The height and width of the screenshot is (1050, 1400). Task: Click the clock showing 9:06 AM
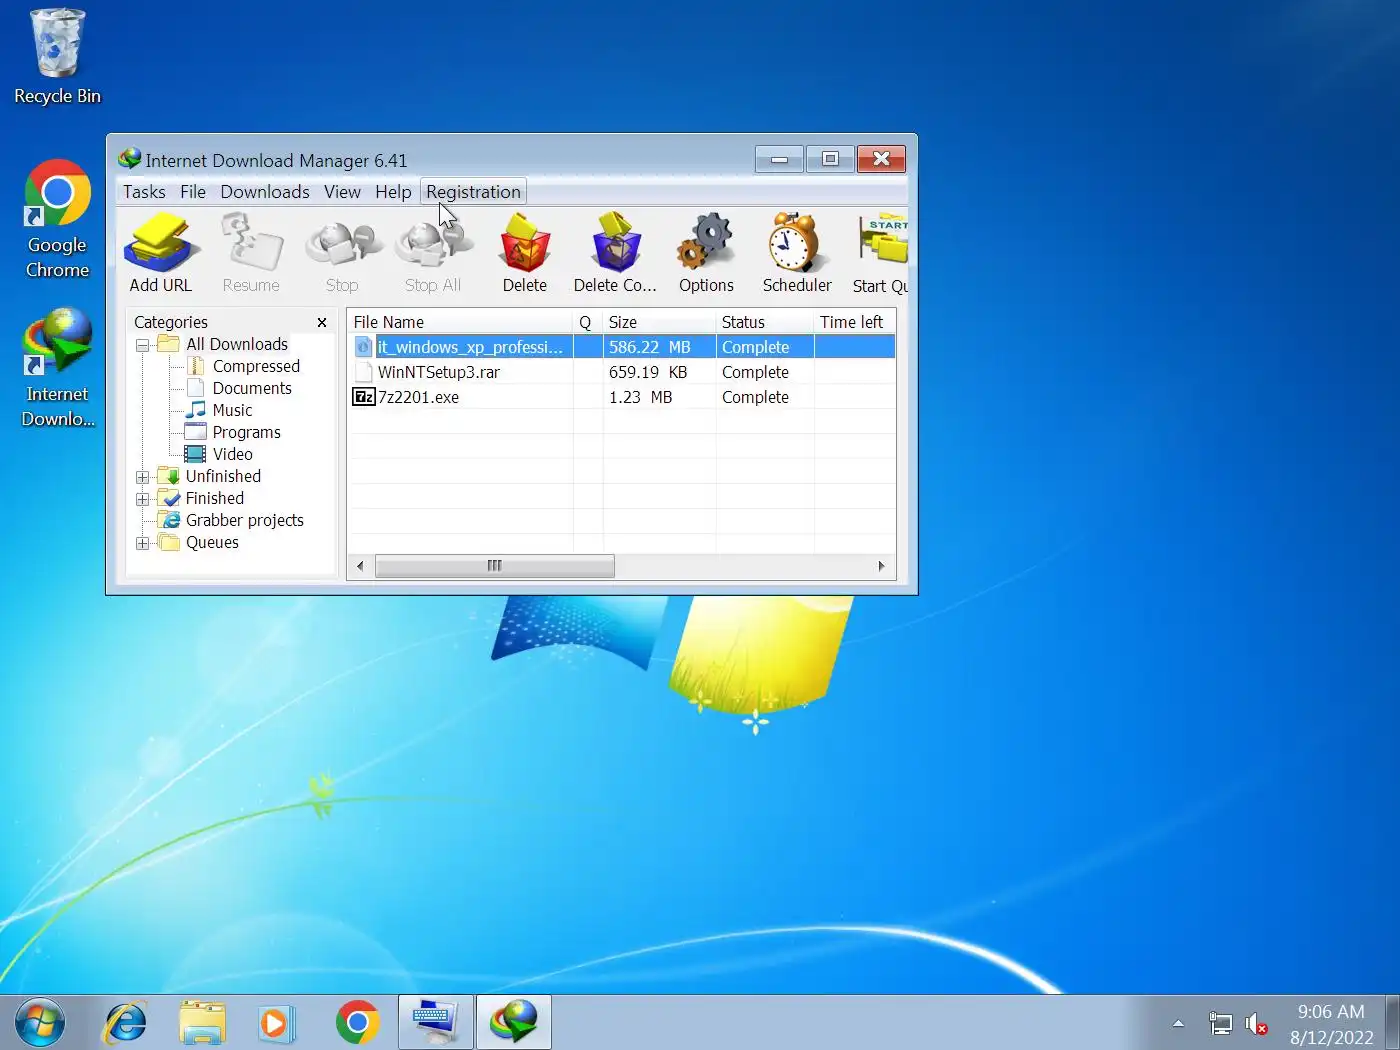point(1331,1012)
